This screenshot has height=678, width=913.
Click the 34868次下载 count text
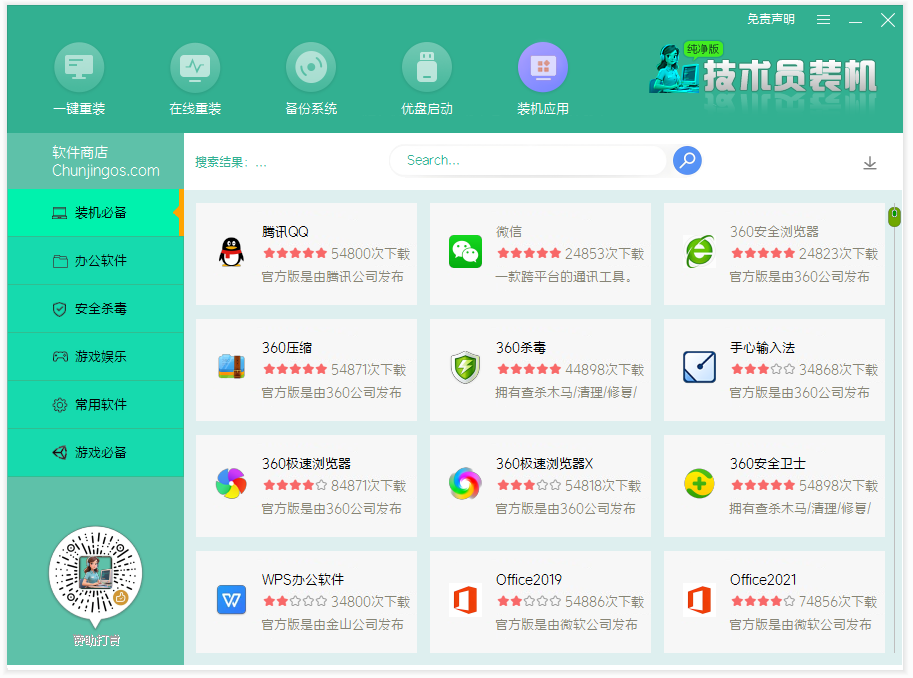pos(838,370)
